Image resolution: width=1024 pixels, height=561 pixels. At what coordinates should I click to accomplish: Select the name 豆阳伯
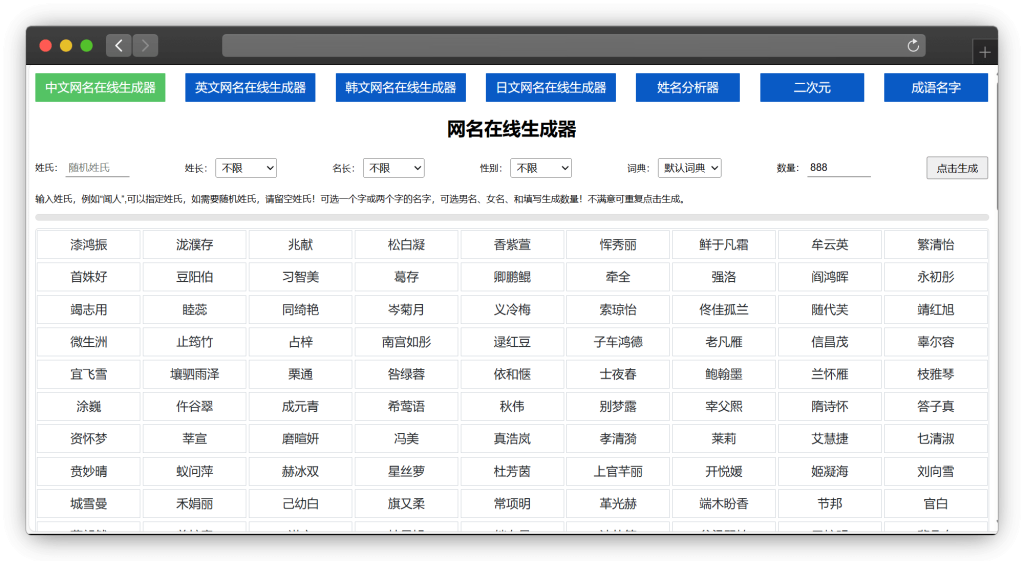point(195,277)
